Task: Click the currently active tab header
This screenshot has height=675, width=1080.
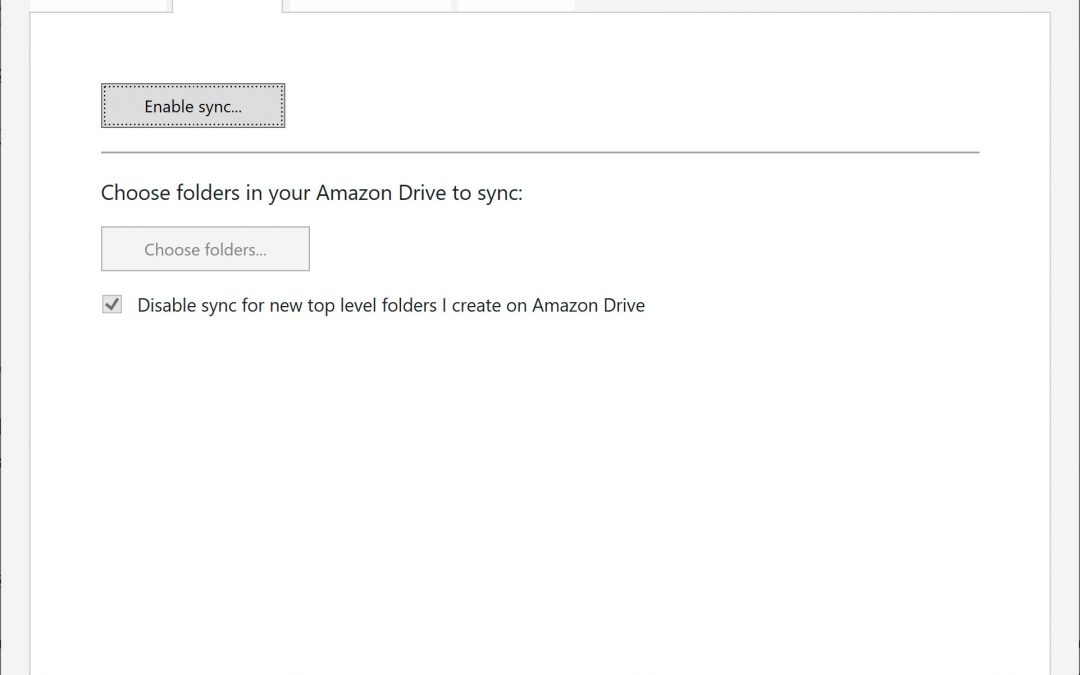Action: pyautogui.click(x=228, y=5)
